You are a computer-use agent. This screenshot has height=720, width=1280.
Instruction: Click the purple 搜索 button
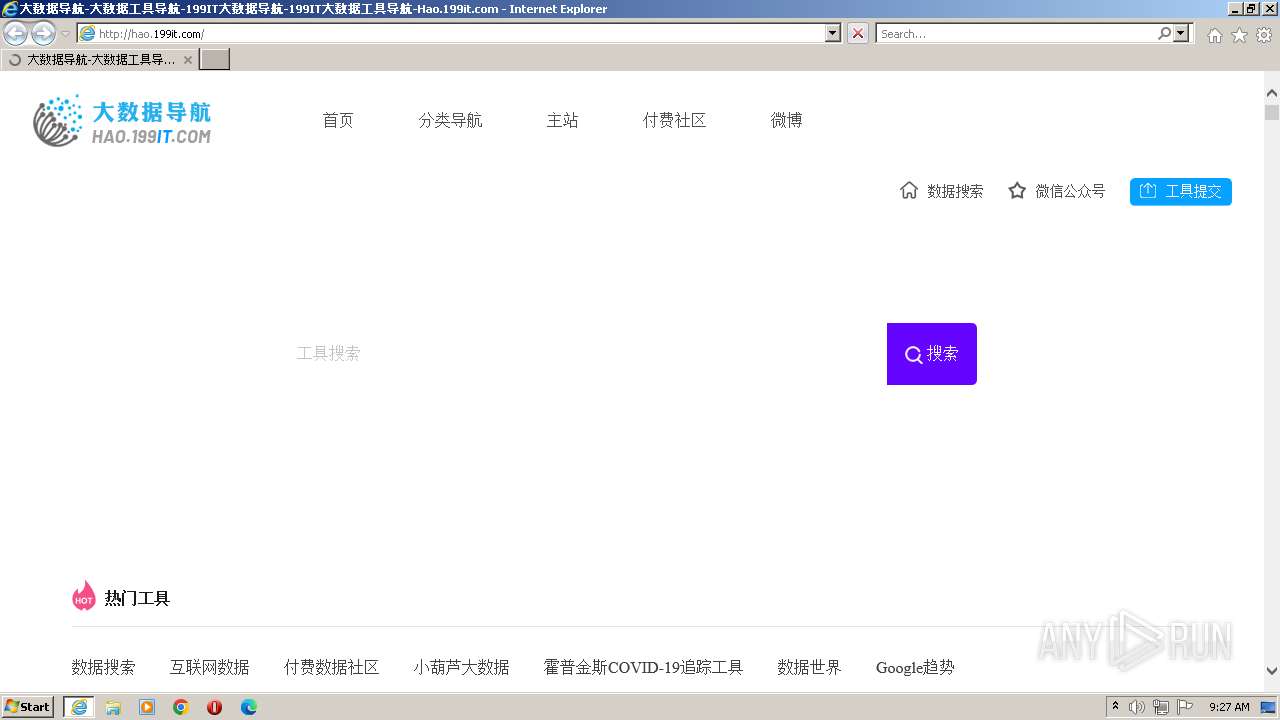[932, 354]
